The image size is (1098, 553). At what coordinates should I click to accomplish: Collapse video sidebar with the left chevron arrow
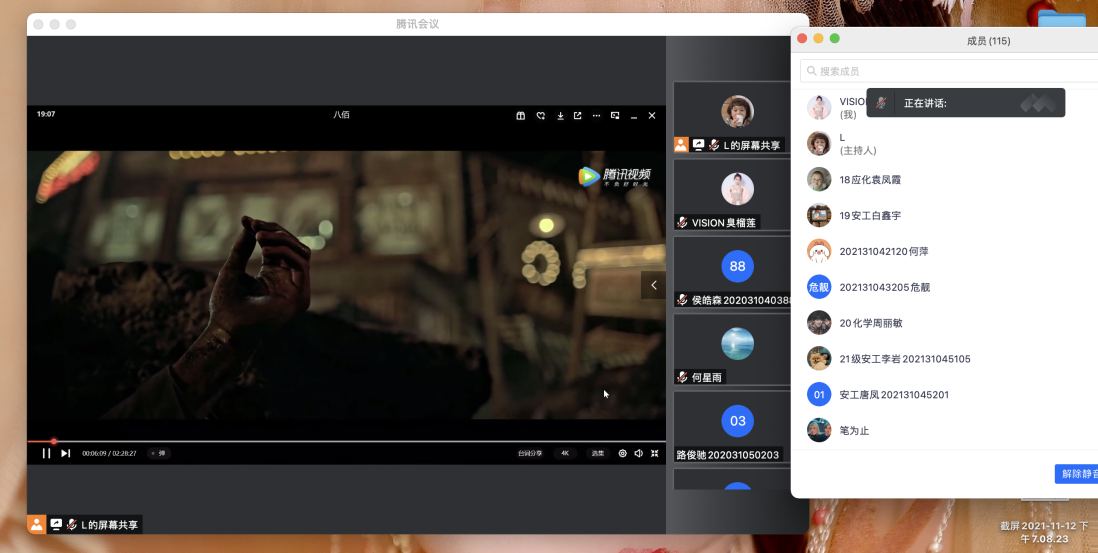tap(653, 285)
